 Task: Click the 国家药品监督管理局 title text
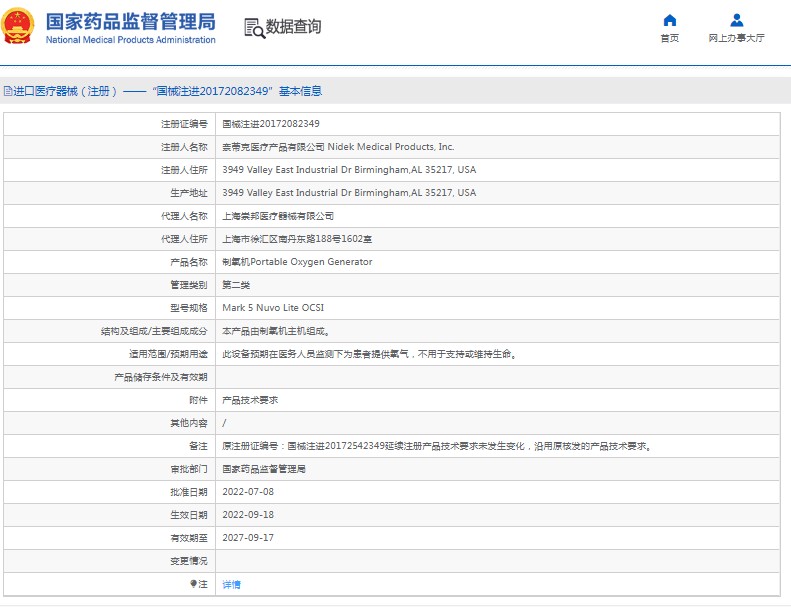pos(130,21)
